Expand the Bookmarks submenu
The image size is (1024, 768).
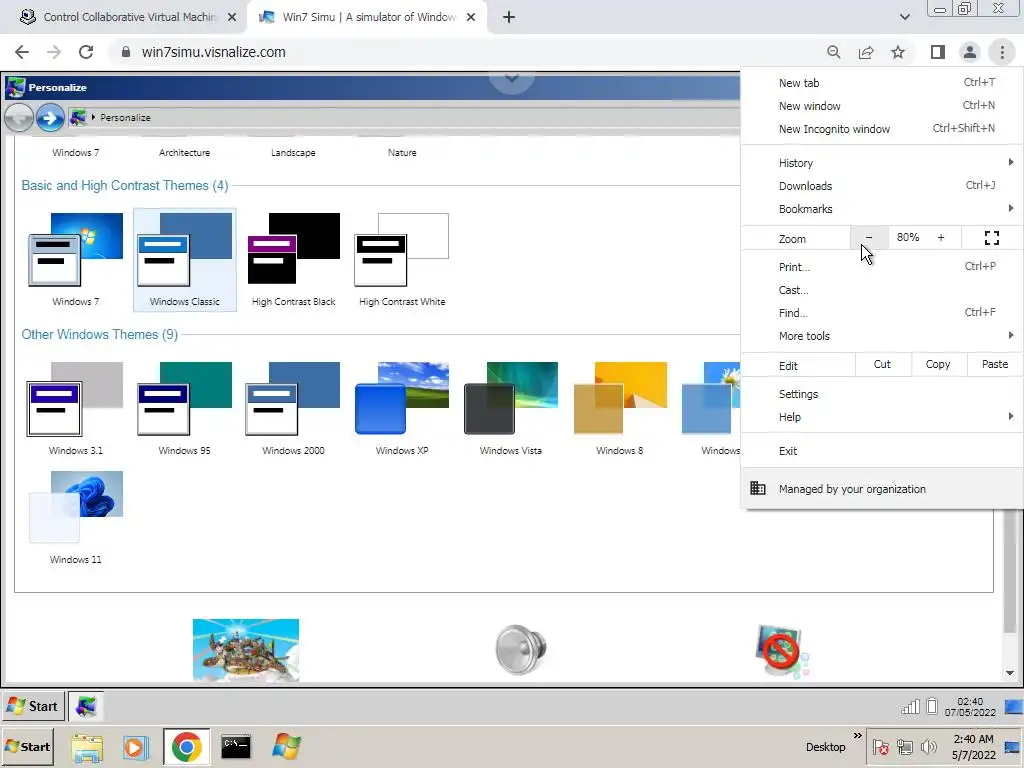[x=882, y=209]
